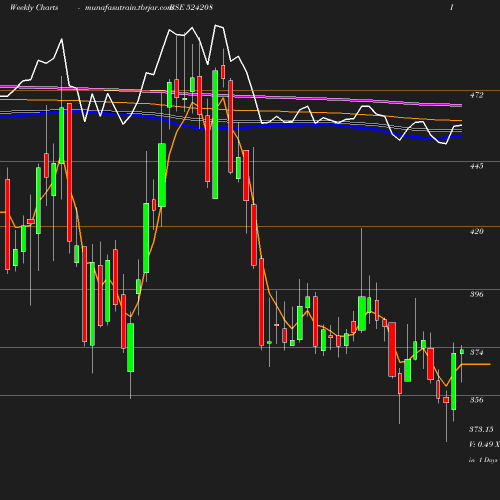Click the 396 price axis label
Screen dimensions: 500x500
[476, 294]
